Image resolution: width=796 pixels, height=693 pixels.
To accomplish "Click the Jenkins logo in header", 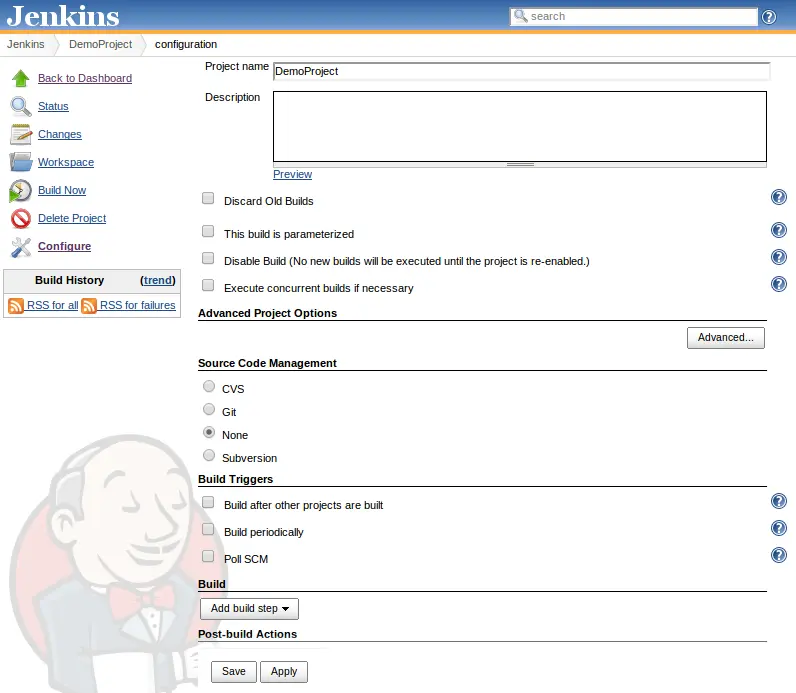I will pos(63,16).
